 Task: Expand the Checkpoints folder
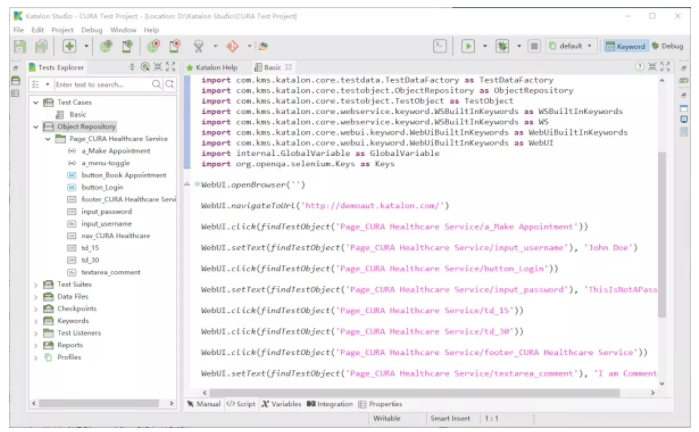[x=36, y=309]
